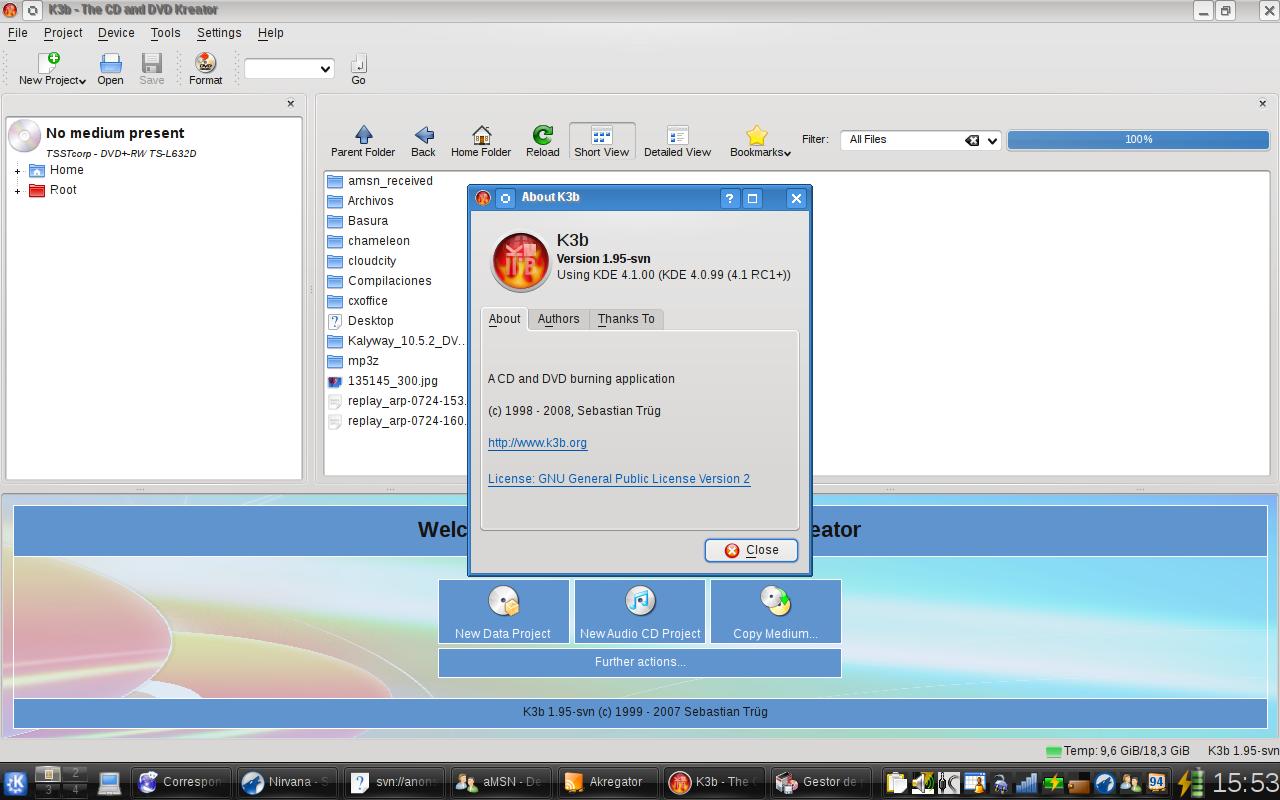
Task: Open the File menu
Action: (x=17, y=33)
